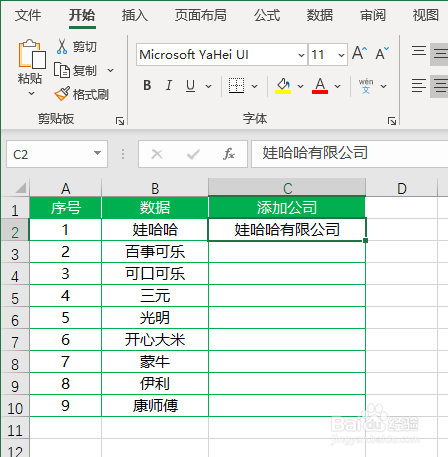Switch to the 审阅 (Review) tab
The height and width of the screenshot is (457, 448).
(373, 15)
